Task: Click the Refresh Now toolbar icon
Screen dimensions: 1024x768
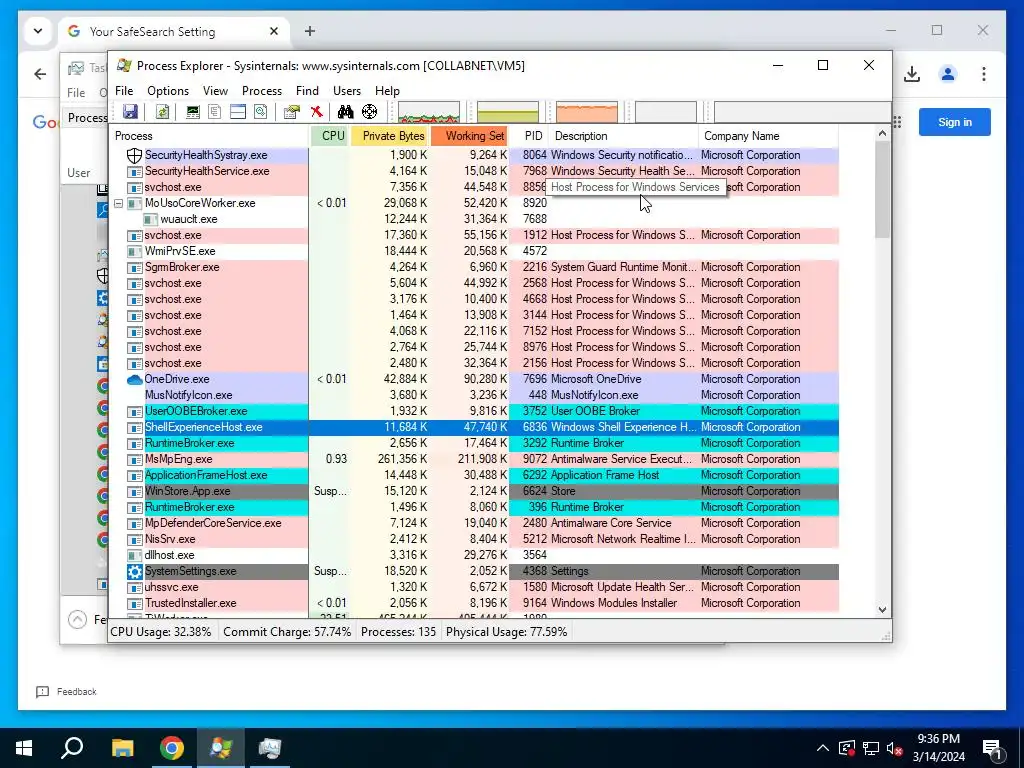Action: 162,112
